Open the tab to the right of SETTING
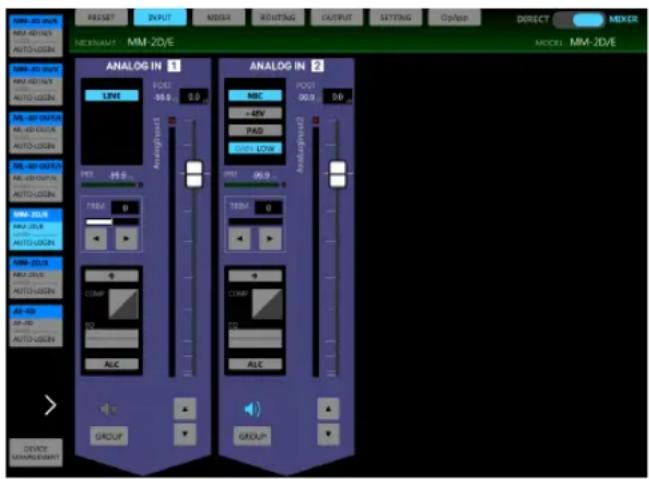This screenshot has height=479, width=649. 454,17
